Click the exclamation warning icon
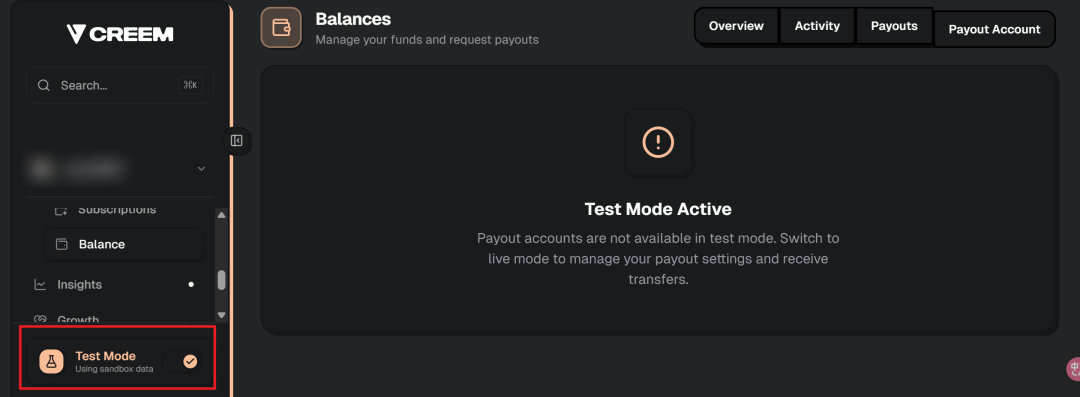The image size is (1080, 397). [658, 143]
